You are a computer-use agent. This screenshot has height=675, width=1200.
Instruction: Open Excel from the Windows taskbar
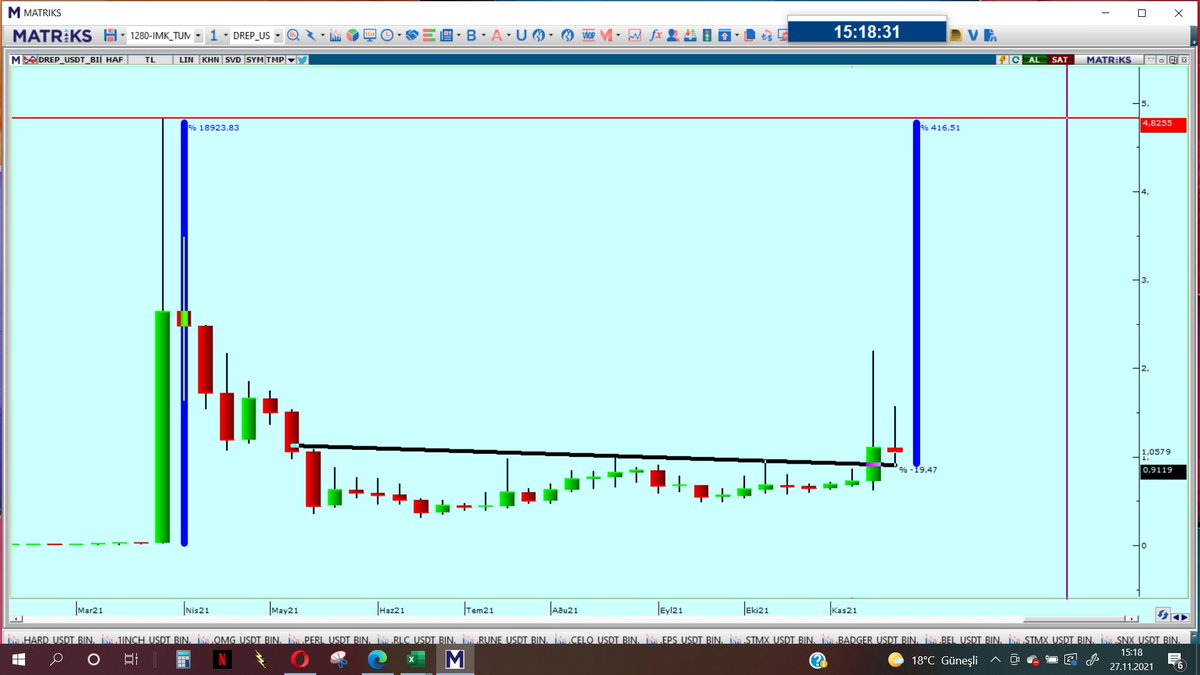[415, 660]
